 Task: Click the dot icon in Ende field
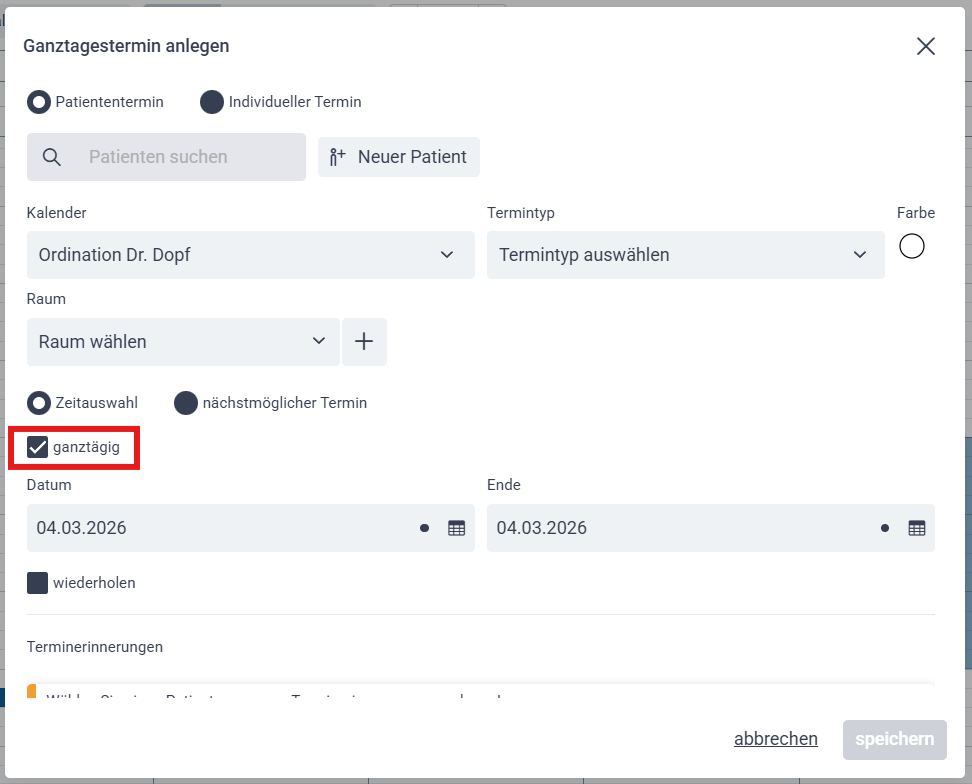click(885, 528)
